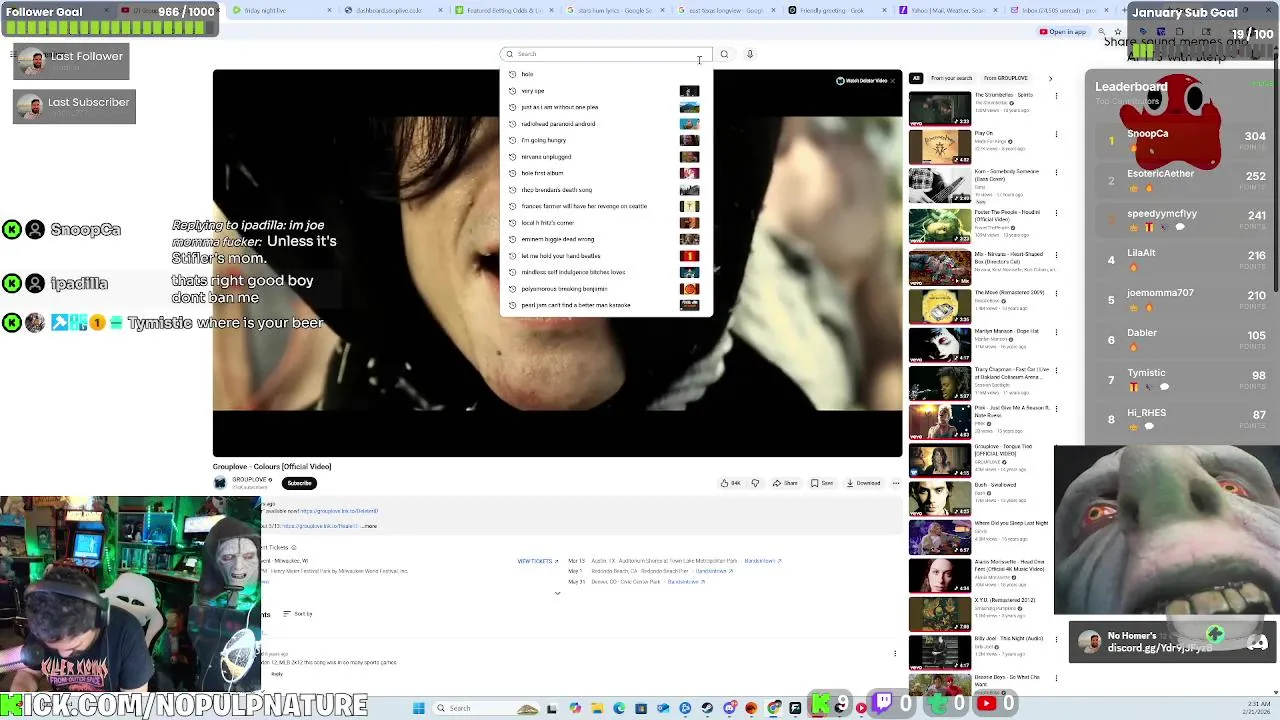Select 'polyamorous breaking benjamin' suggestion

pos(605,289)
